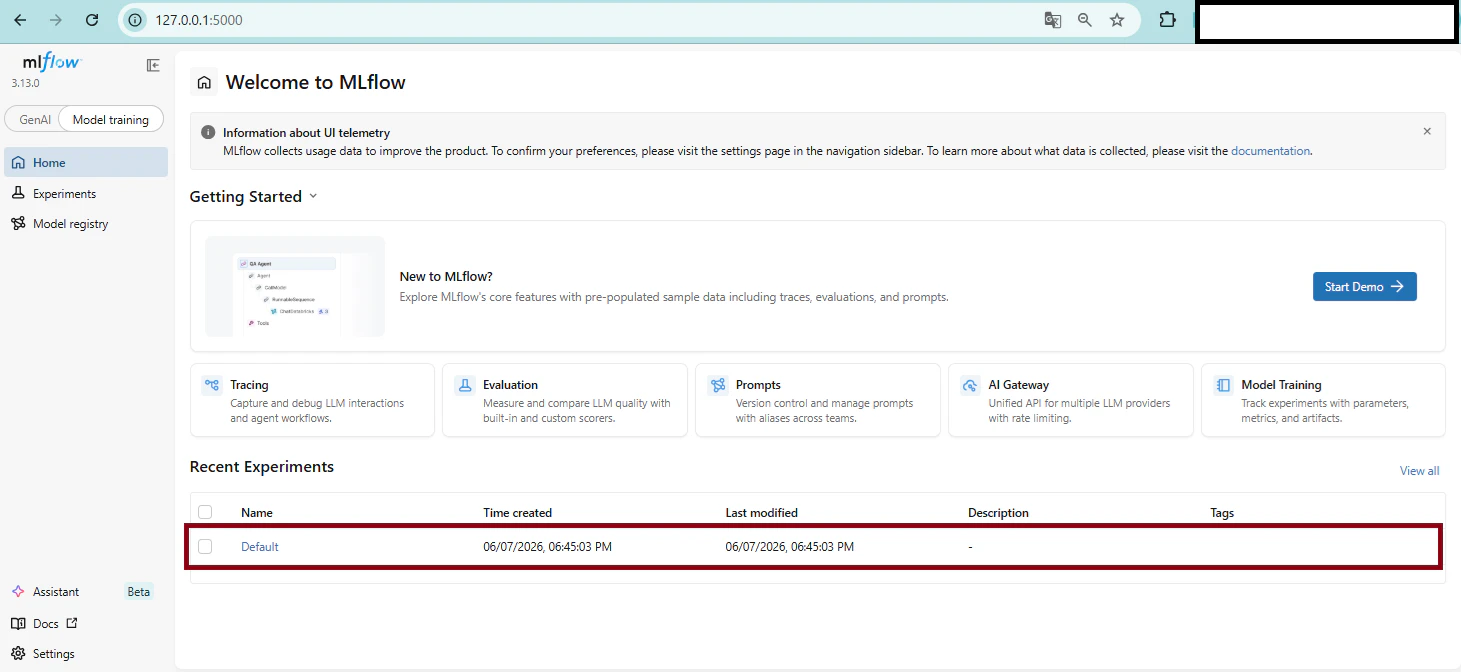Switch to the GenAI mode
The width and height of the screenshot is (1461, 672).
[x=35, y=119]
